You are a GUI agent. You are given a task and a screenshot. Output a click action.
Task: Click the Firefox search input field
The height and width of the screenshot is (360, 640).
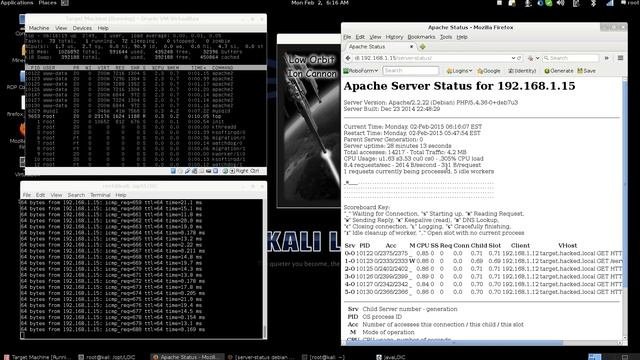tap(571, 58)
